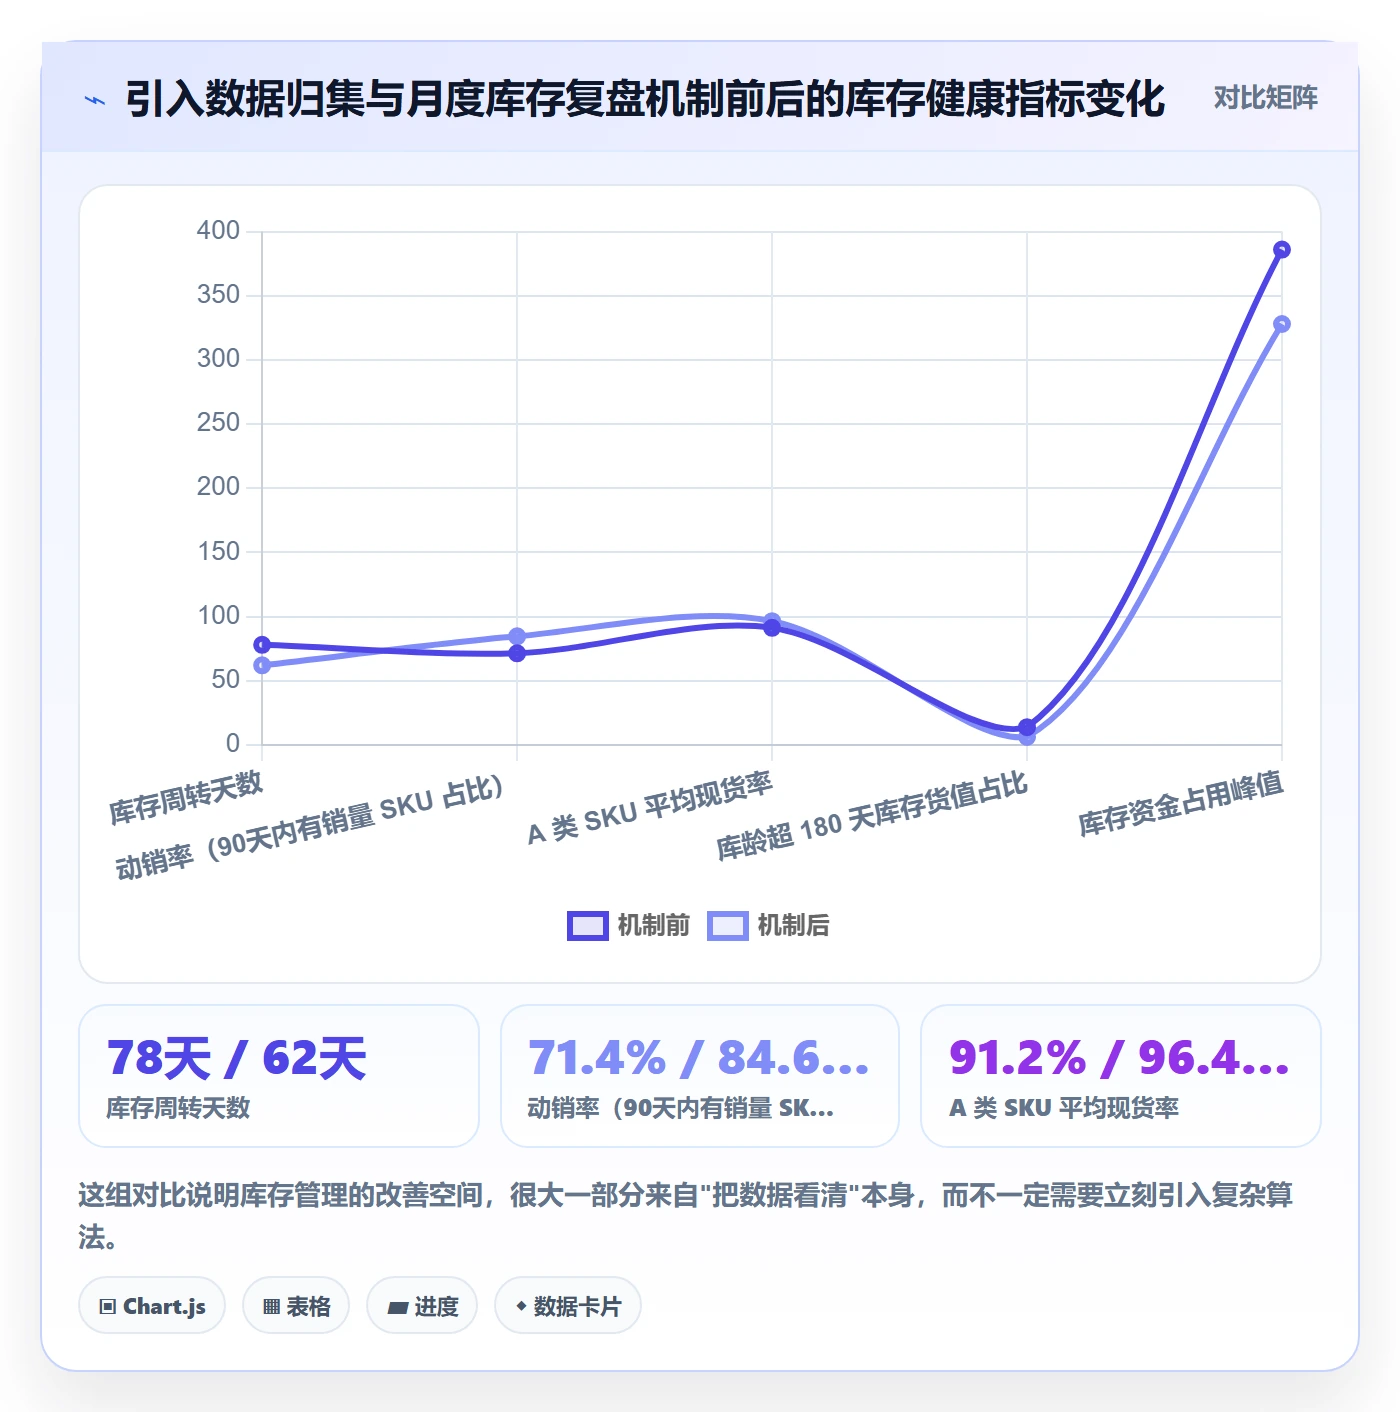Click the y-axis value 100
Screen dimensions: 1400x1412
[218, 616]
